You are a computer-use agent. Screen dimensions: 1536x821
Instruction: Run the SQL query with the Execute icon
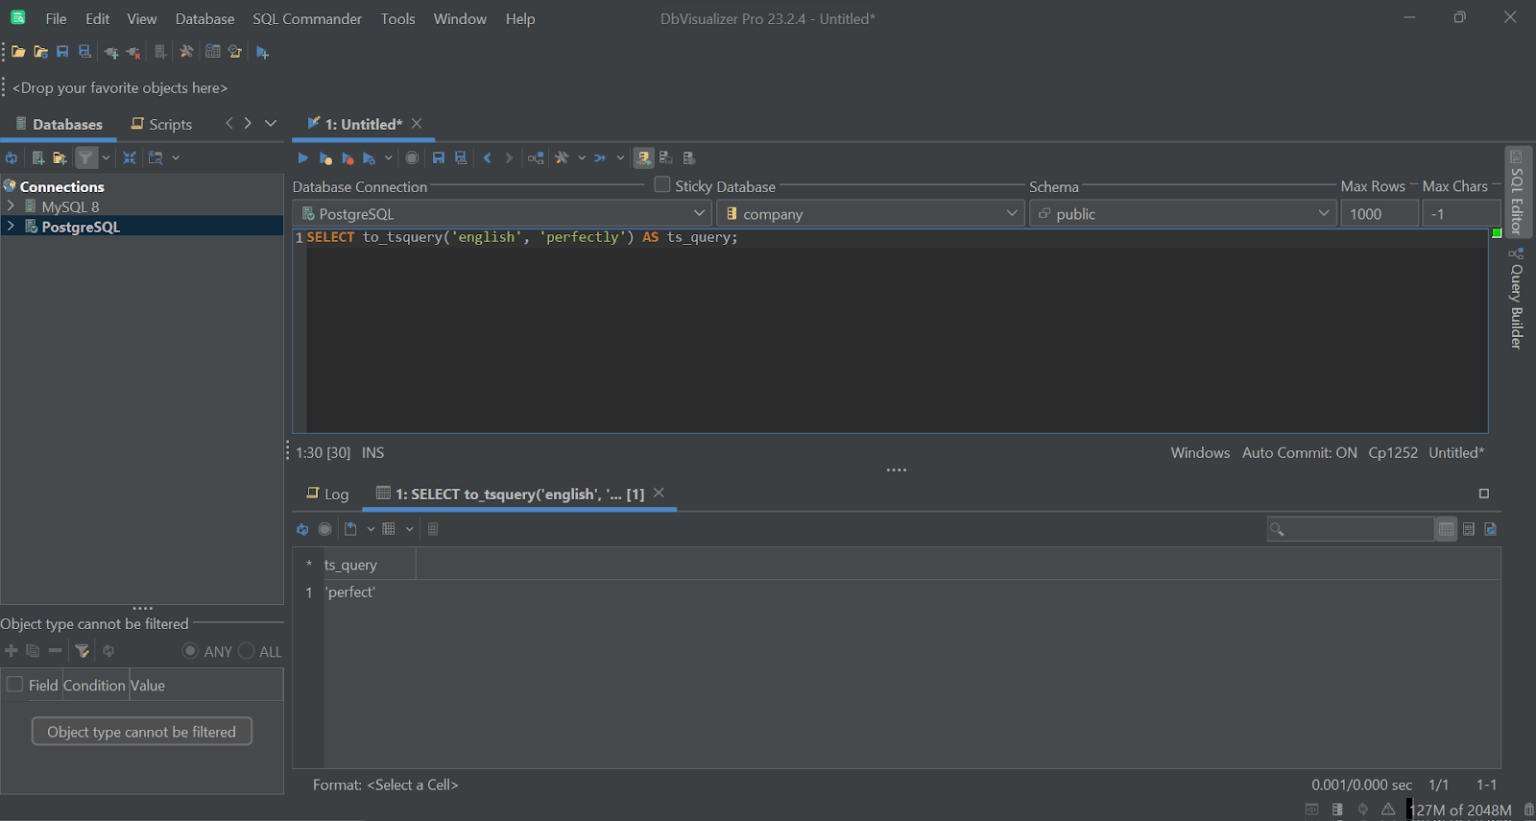(303, 157)
